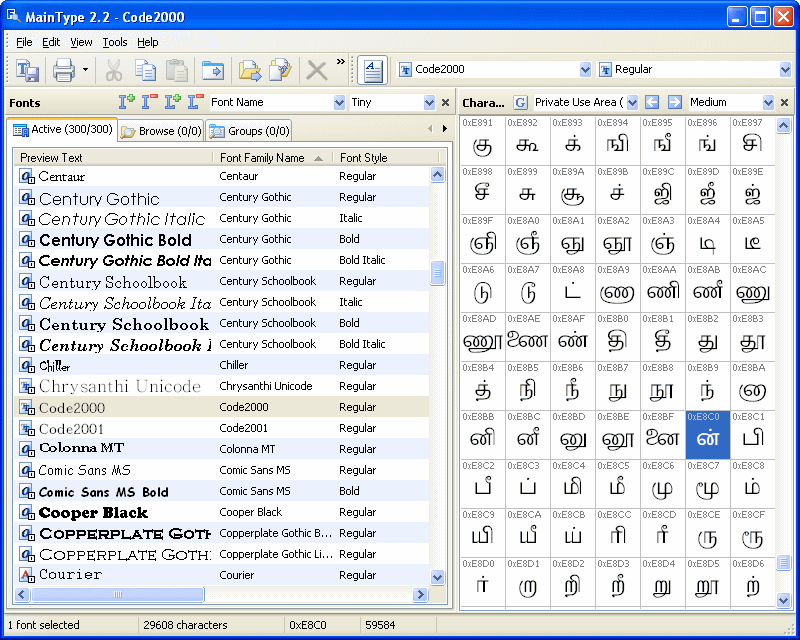Image resolution: width=800 pixels, height=640 pixels.
Task: Close the Fonts panel with its X
Action: point(445,103)
